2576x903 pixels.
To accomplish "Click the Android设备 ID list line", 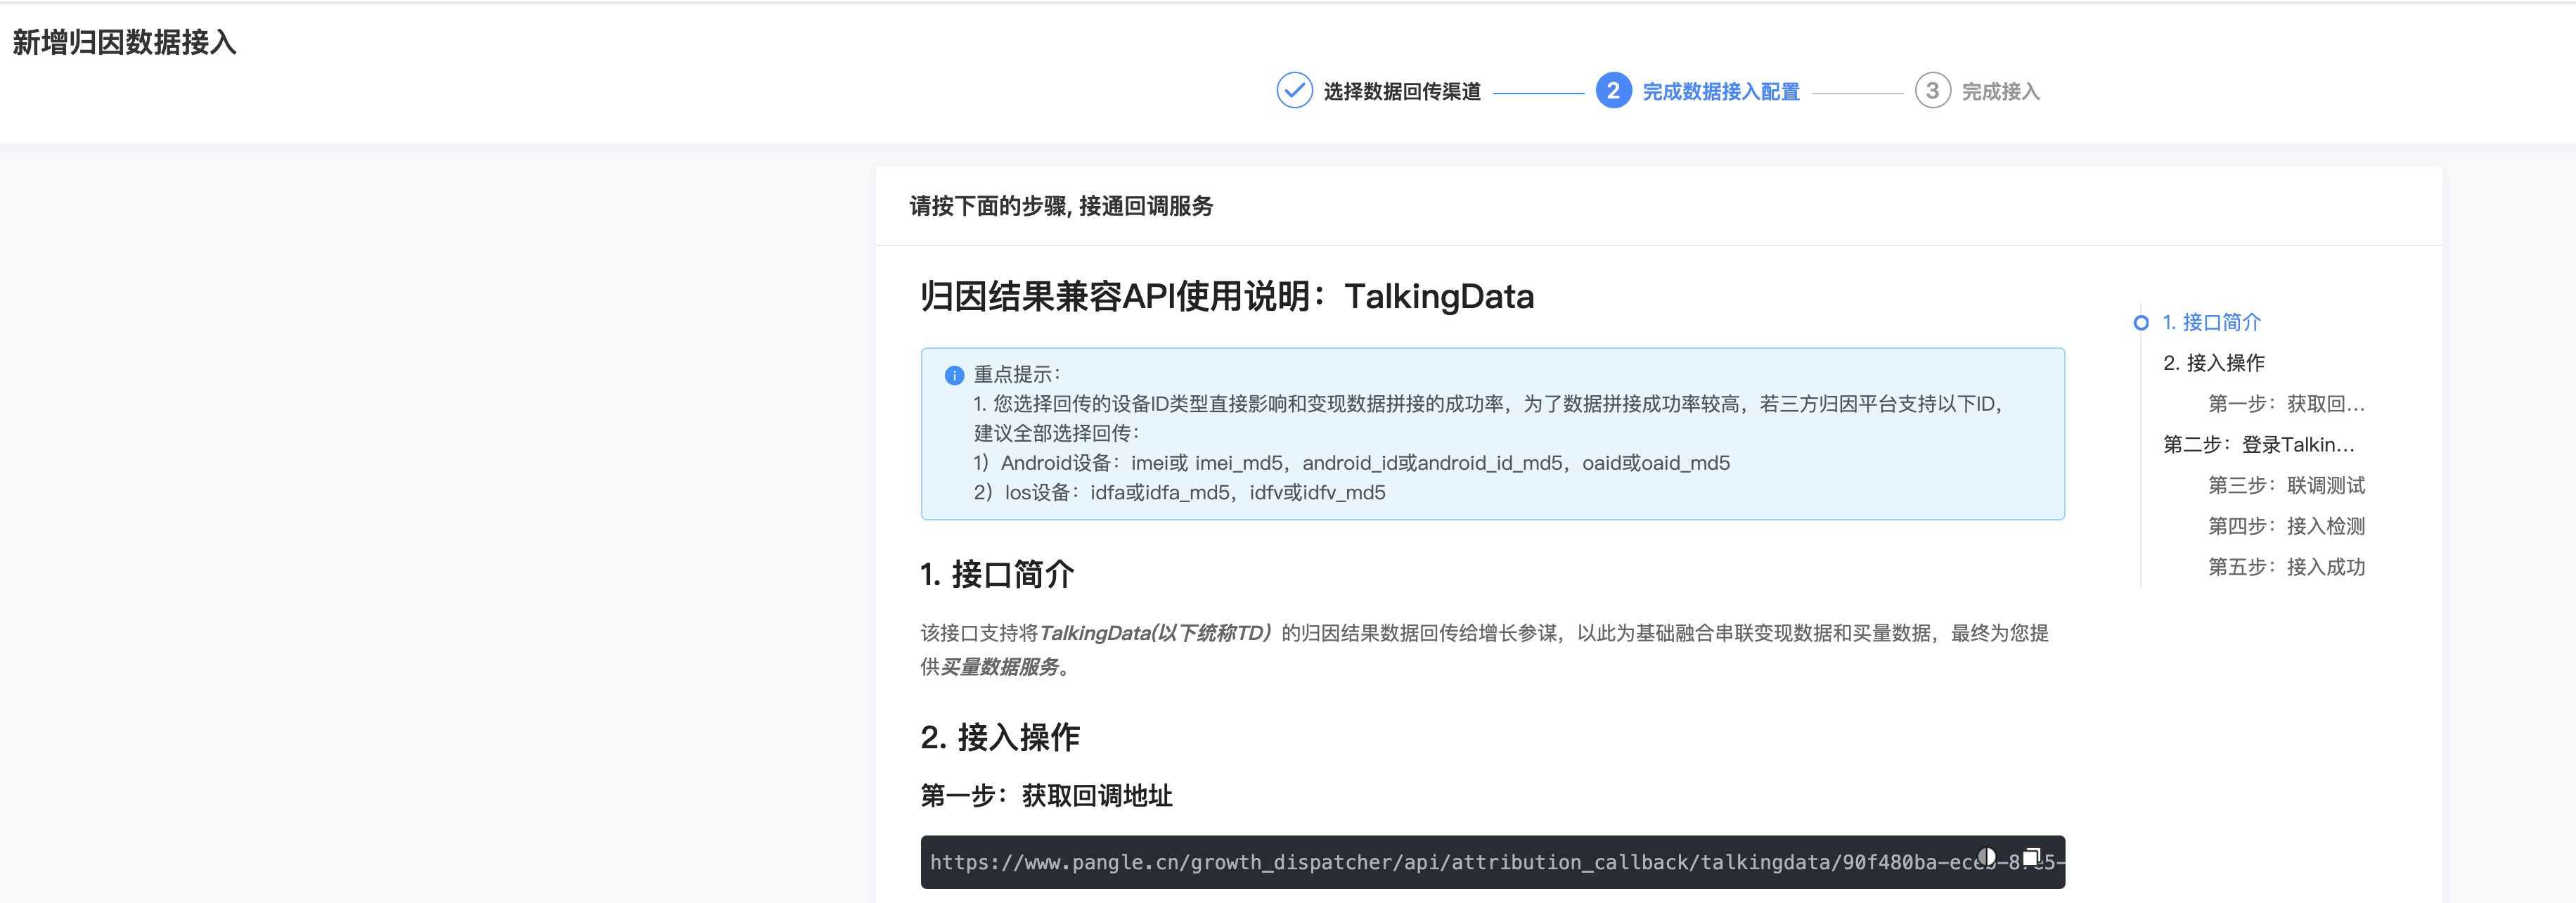I will click(x=1352, y=463).
